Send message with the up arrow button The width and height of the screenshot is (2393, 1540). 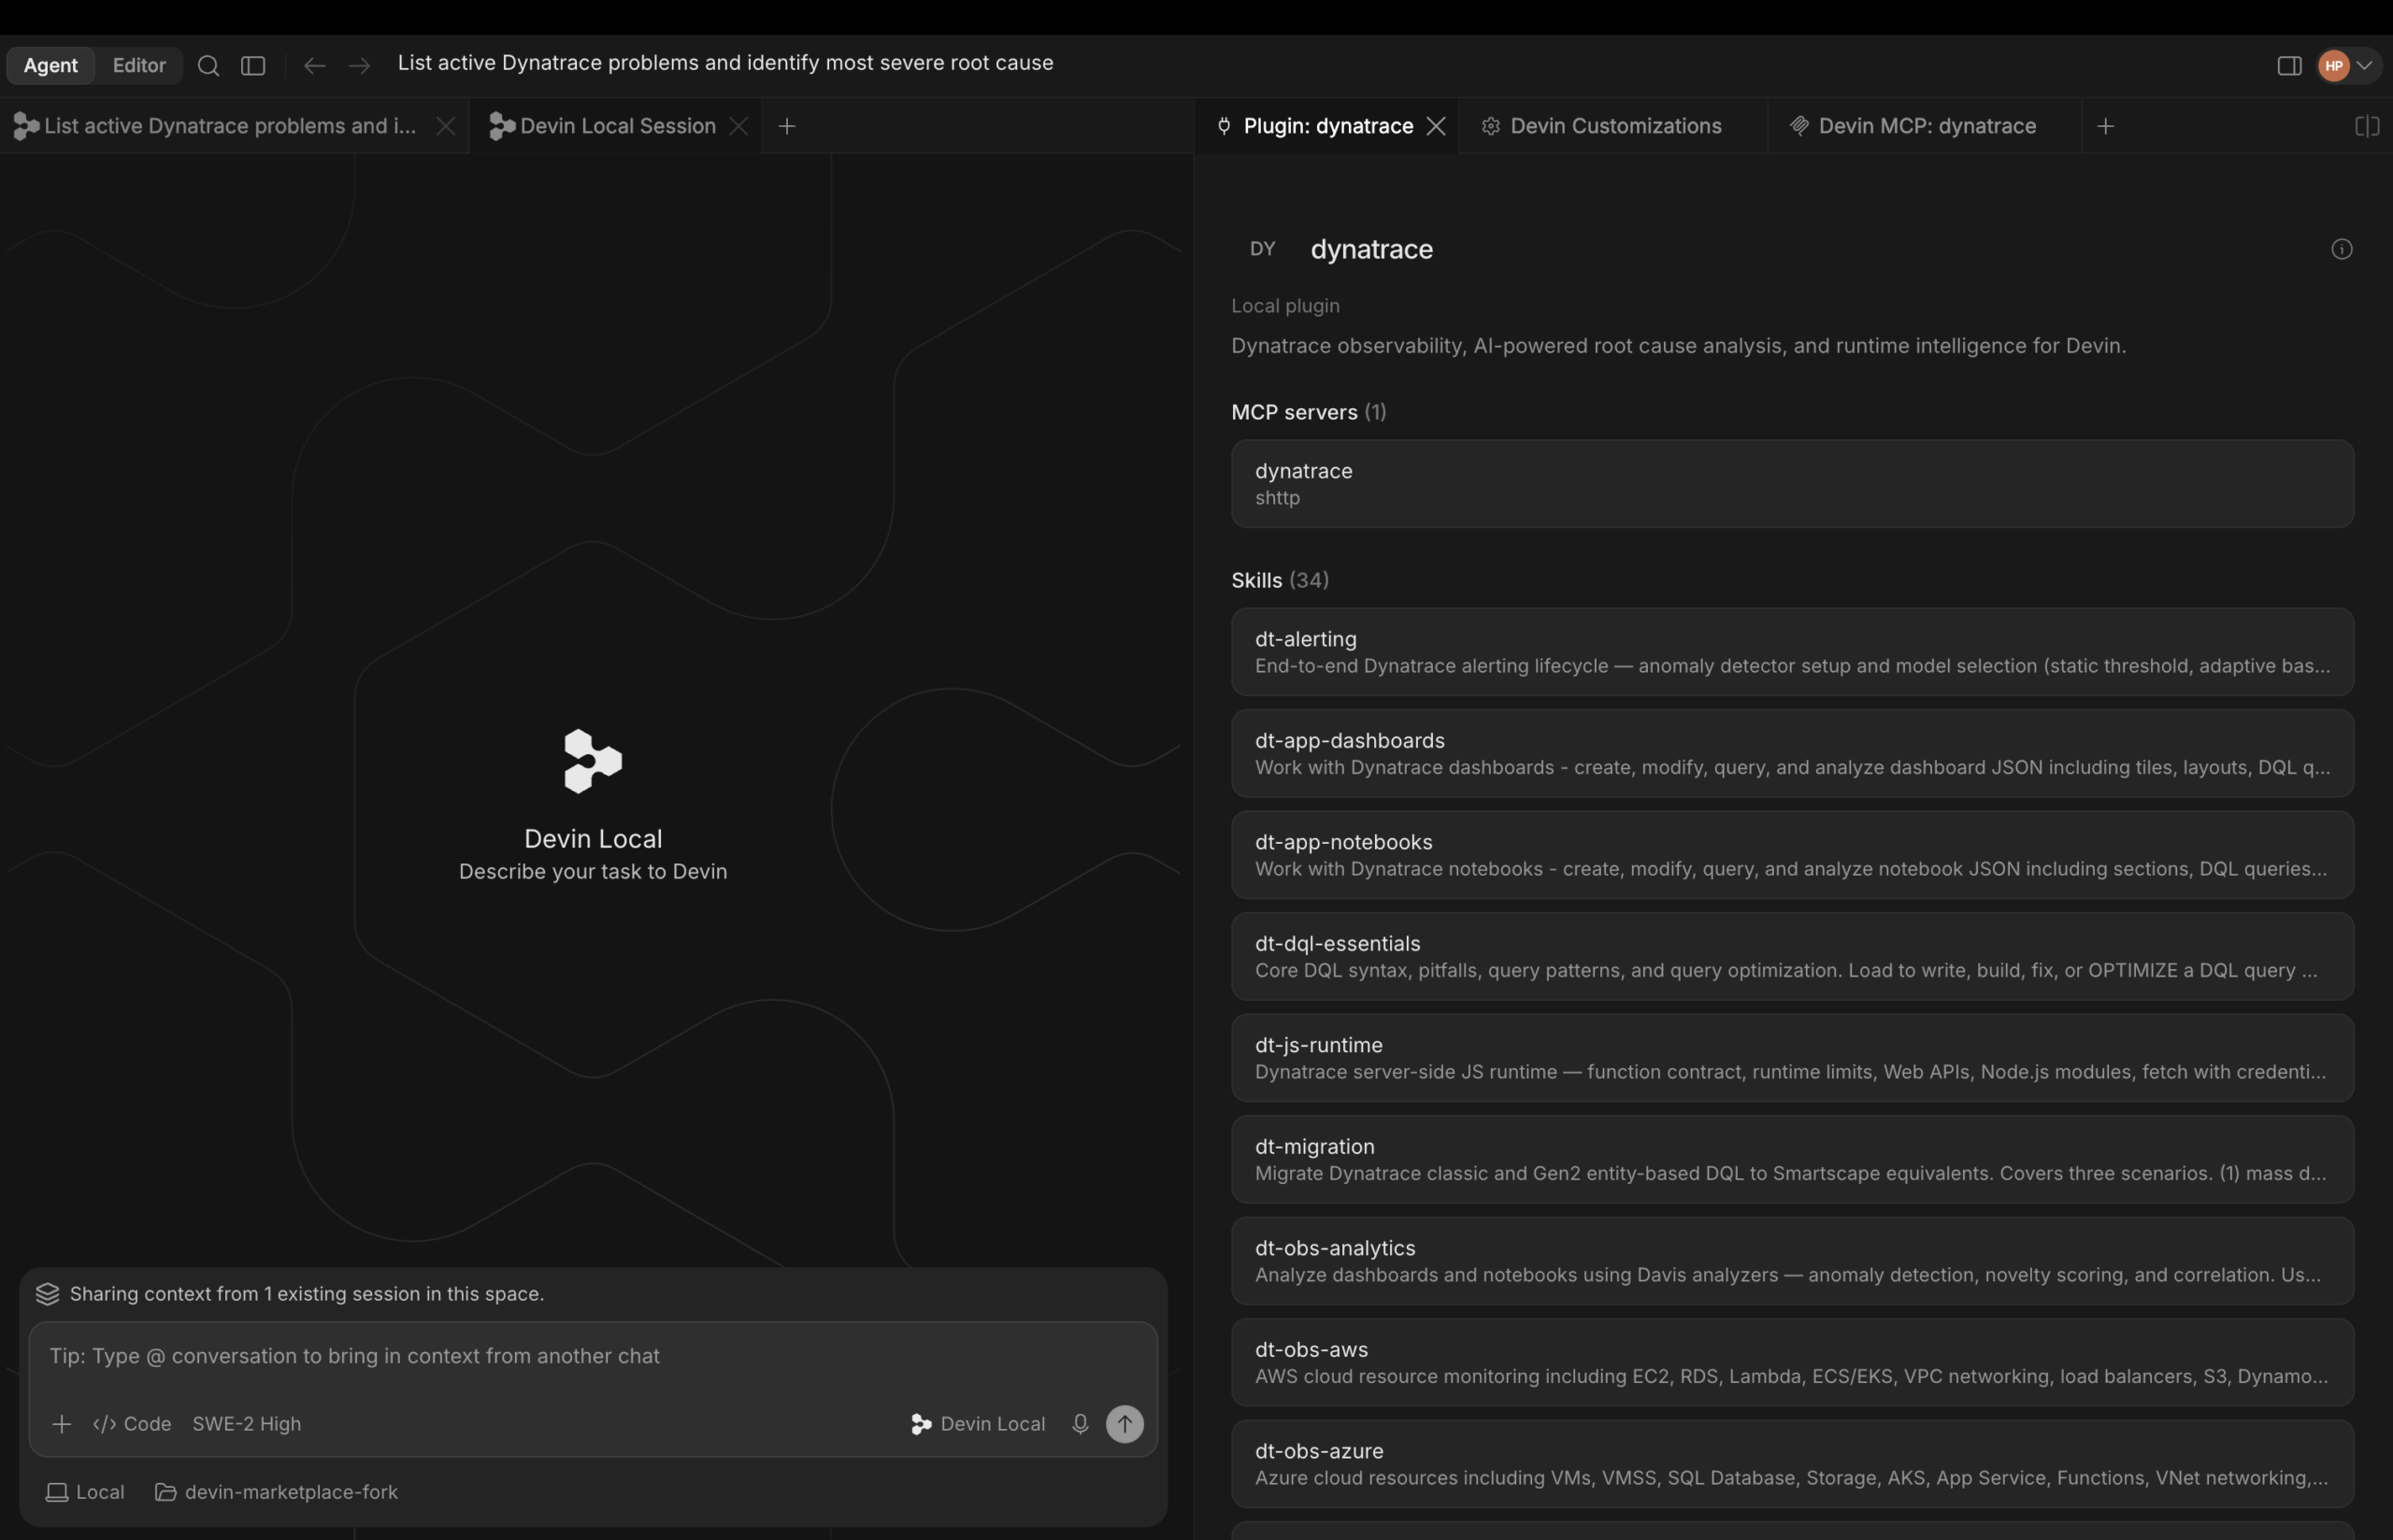[1124, 1424]
